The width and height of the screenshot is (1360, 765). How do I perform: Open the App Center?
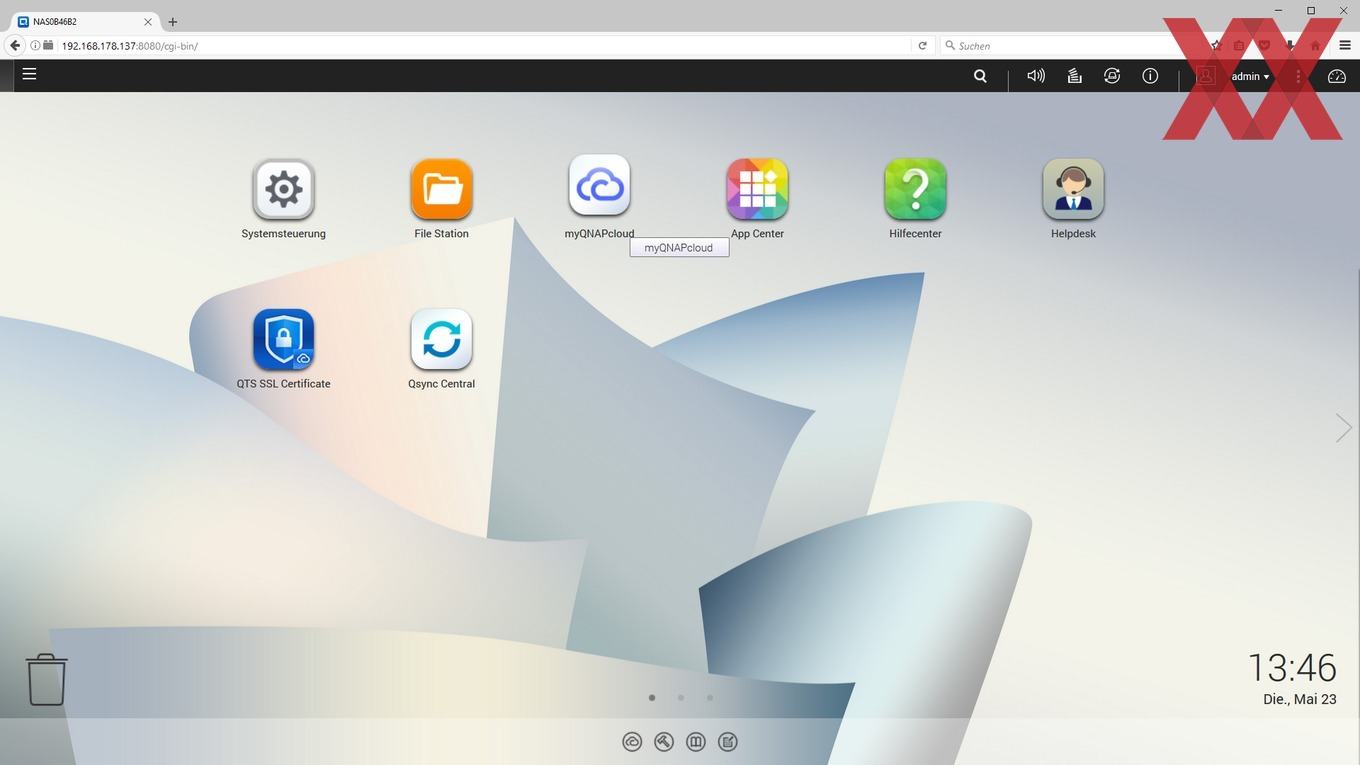tap(757, 189)
